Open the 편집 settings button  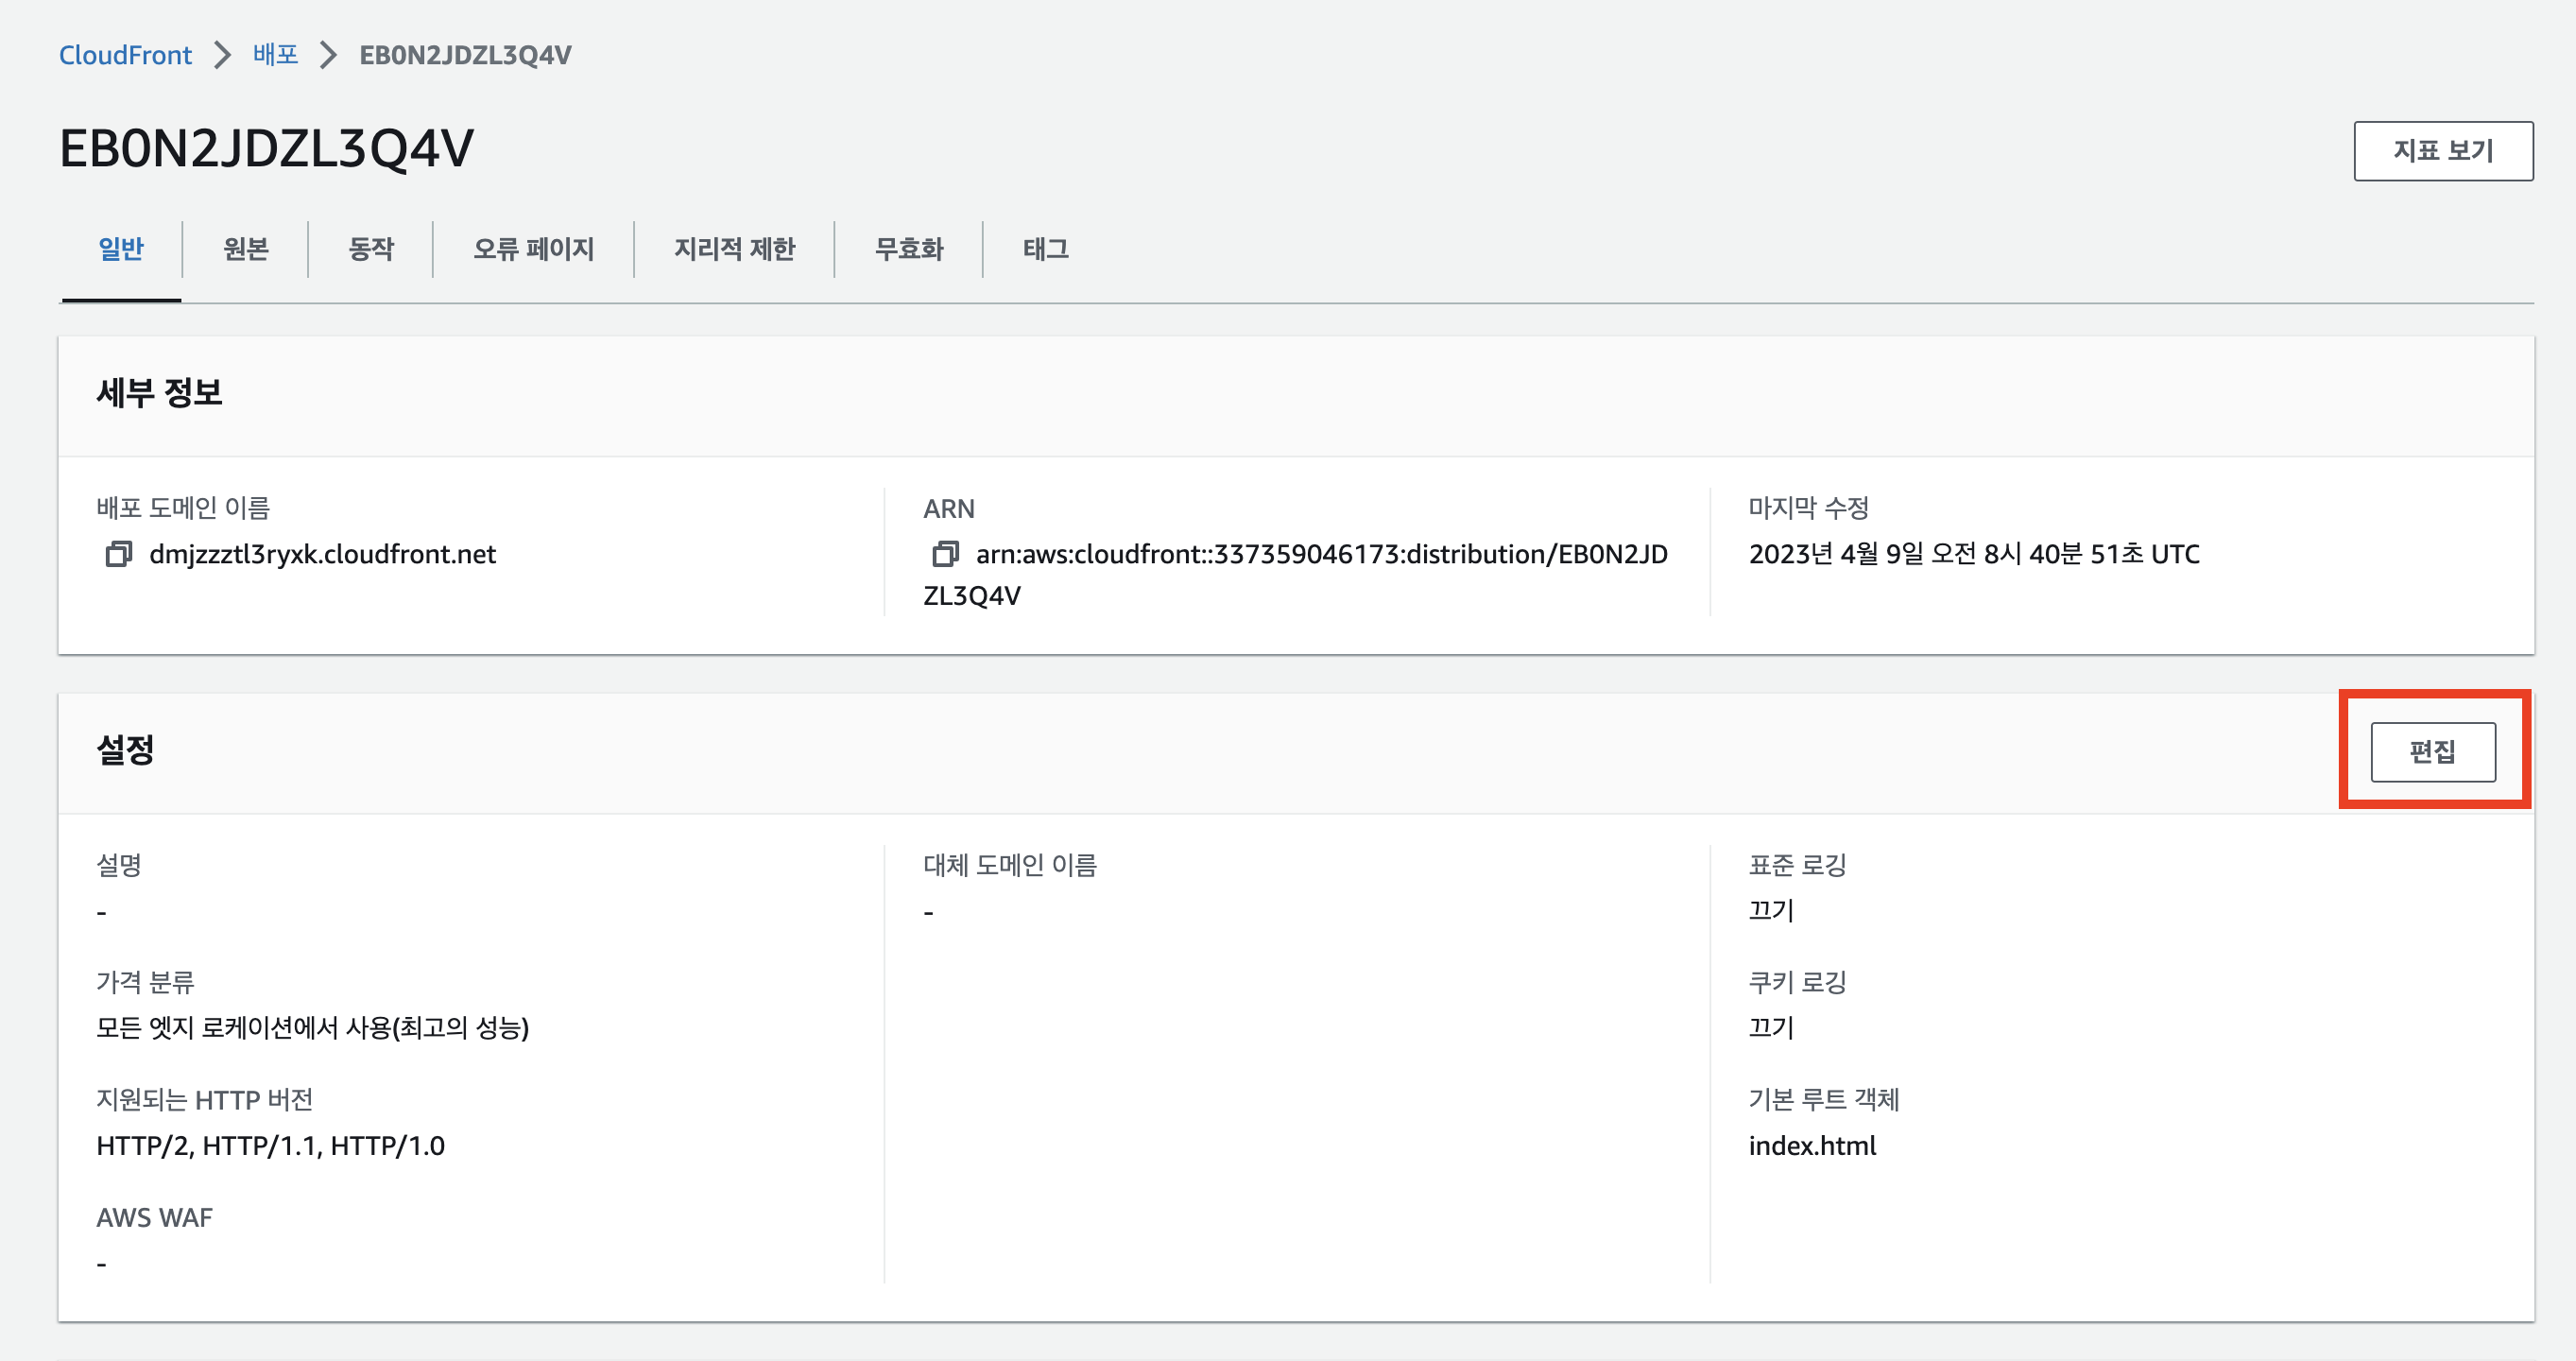click(2432, 752)
